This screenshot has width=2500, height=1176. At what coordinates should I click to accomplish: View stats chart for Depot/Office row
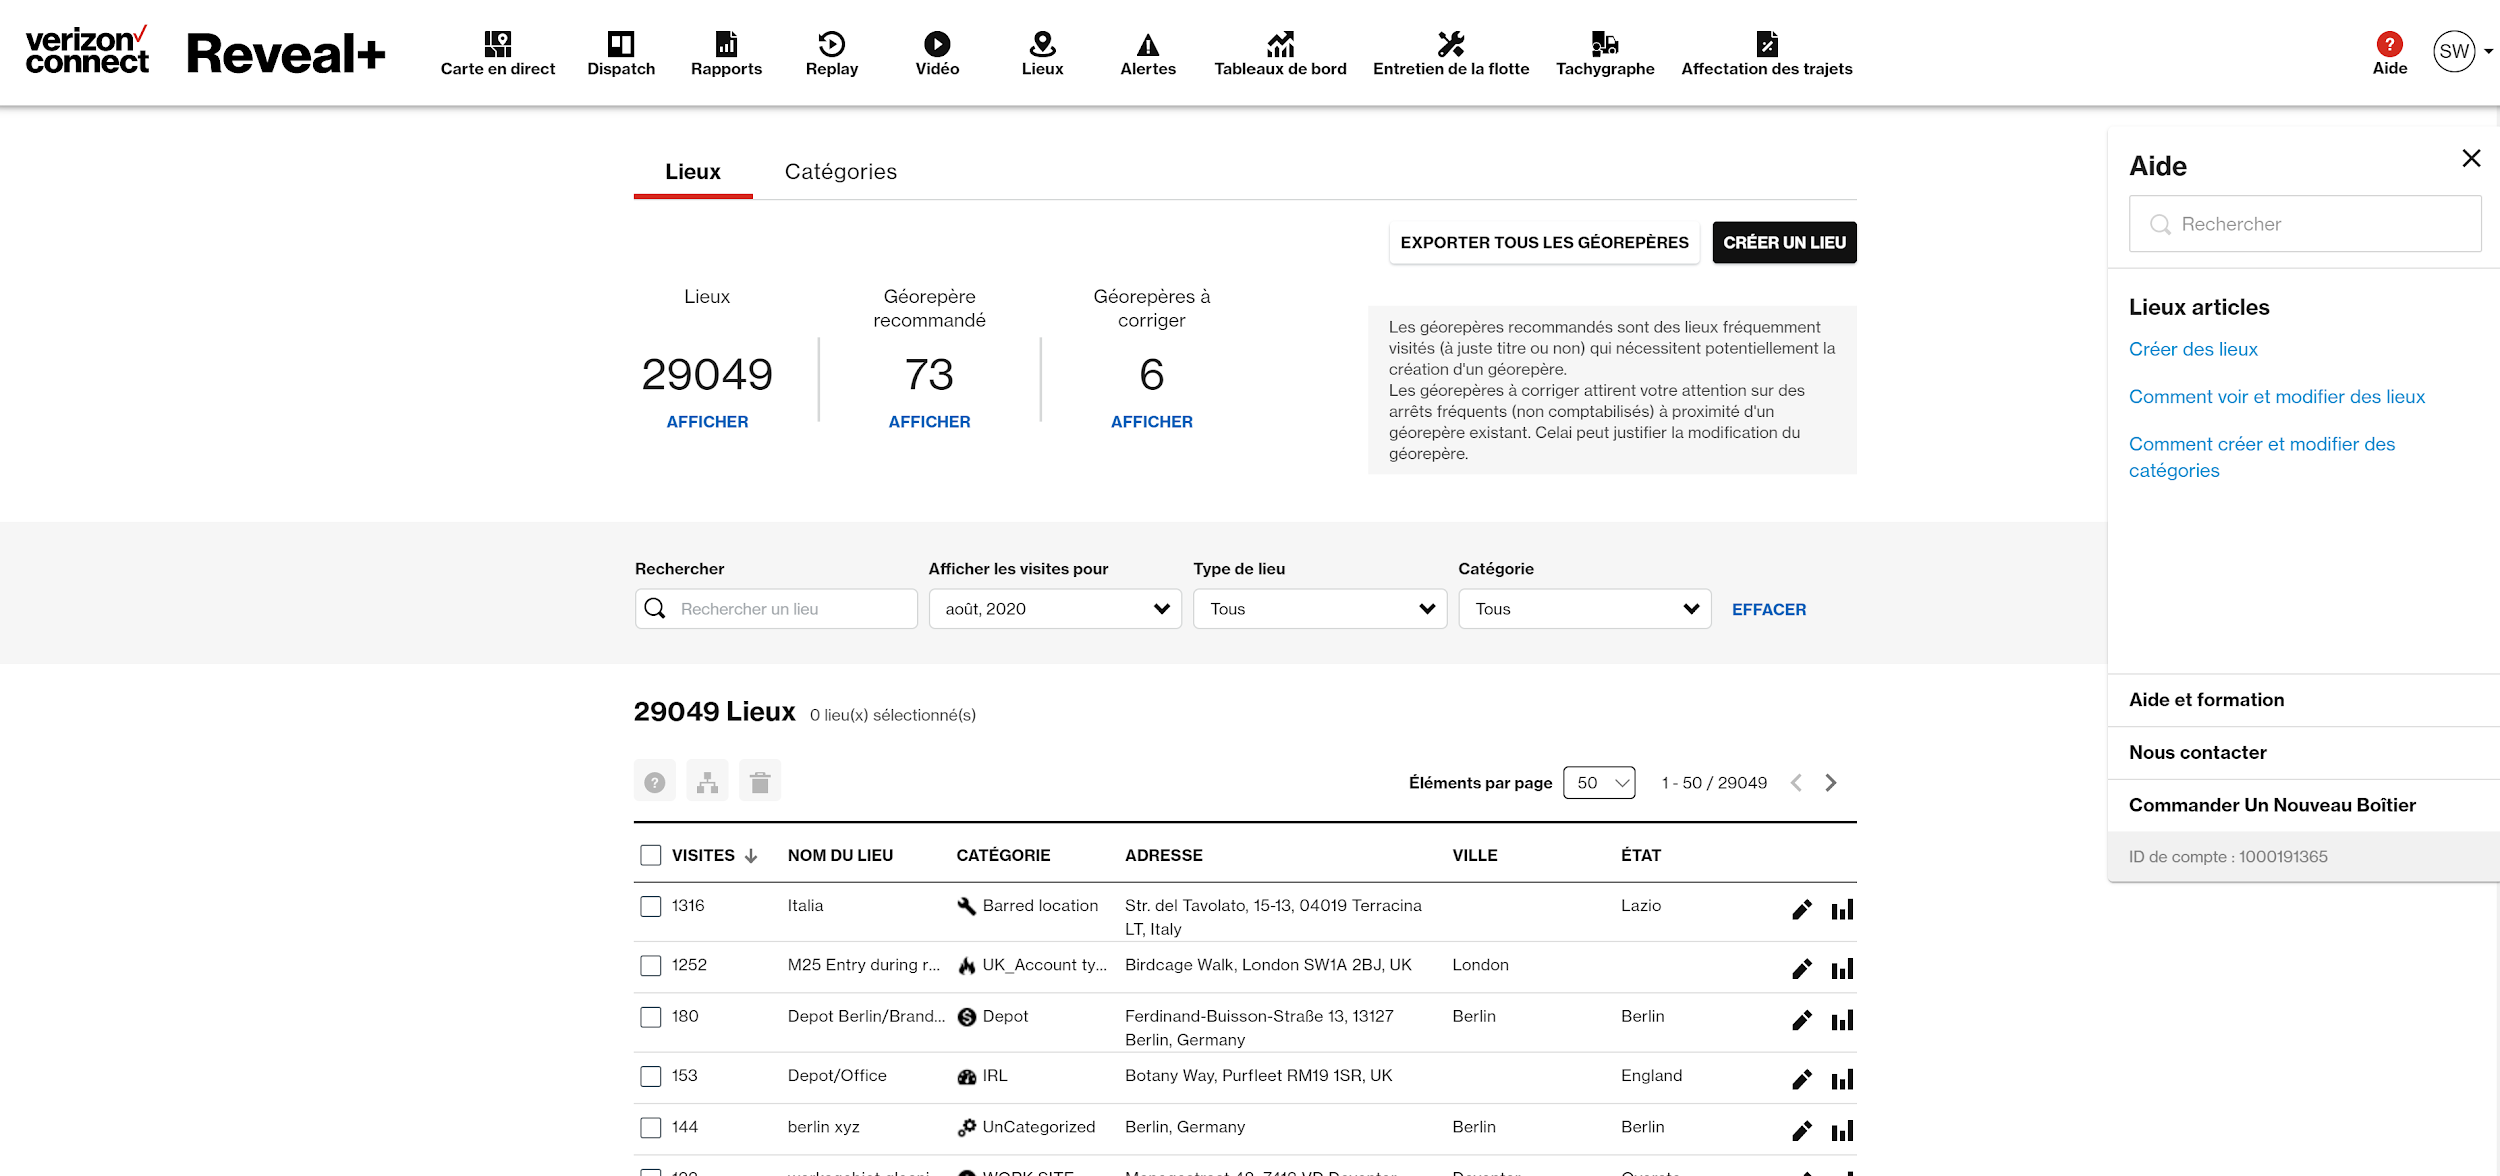point(1842,1080)
